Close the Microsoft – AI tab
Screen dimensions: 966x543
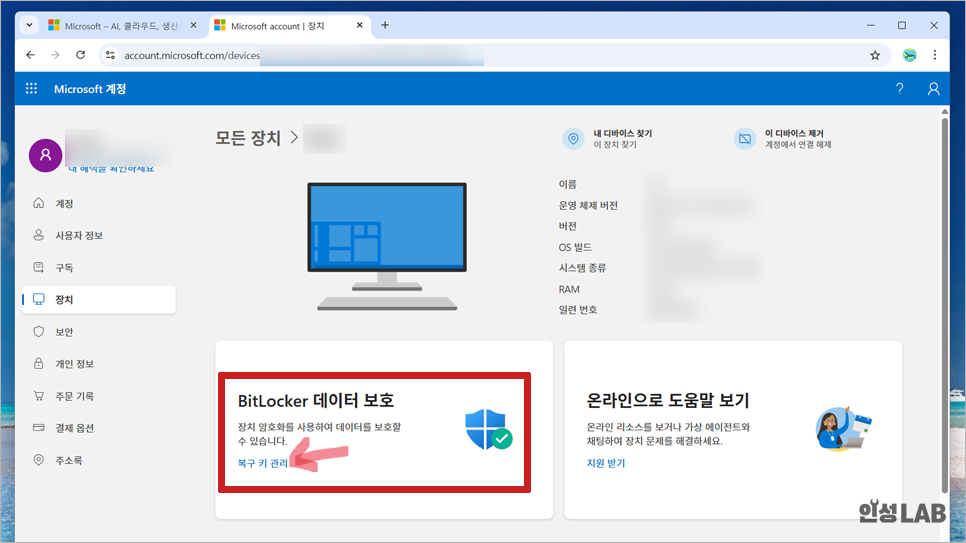pos(193,25)
